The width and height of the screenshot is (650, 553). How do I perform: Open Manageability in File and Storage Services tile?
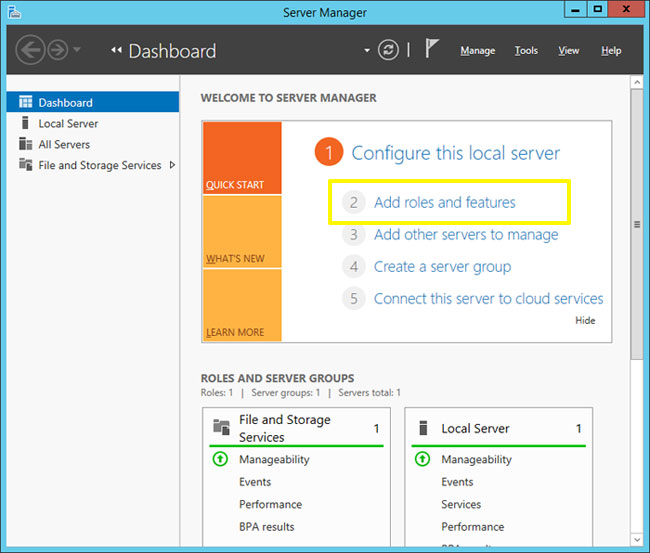pos(274,459)
